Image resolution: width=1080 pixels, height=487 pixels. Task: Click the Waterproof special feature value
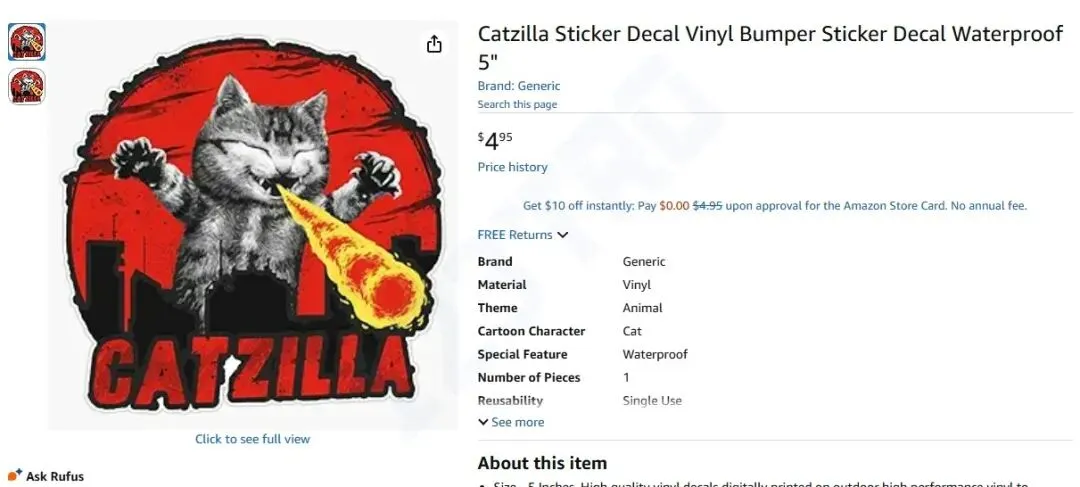pyautogui.click(x=655, y=354)
